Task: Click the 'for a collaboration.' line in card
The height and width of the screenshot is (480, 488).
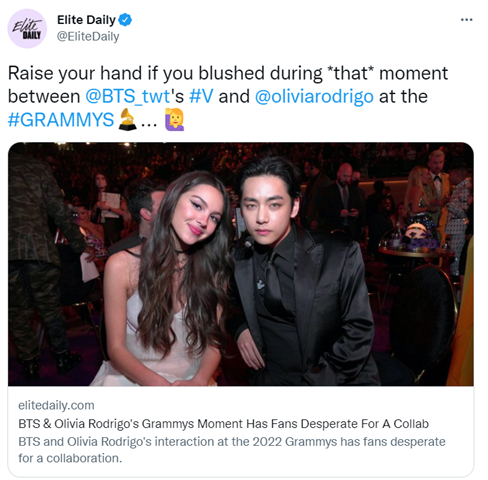Action: (70, 458)
